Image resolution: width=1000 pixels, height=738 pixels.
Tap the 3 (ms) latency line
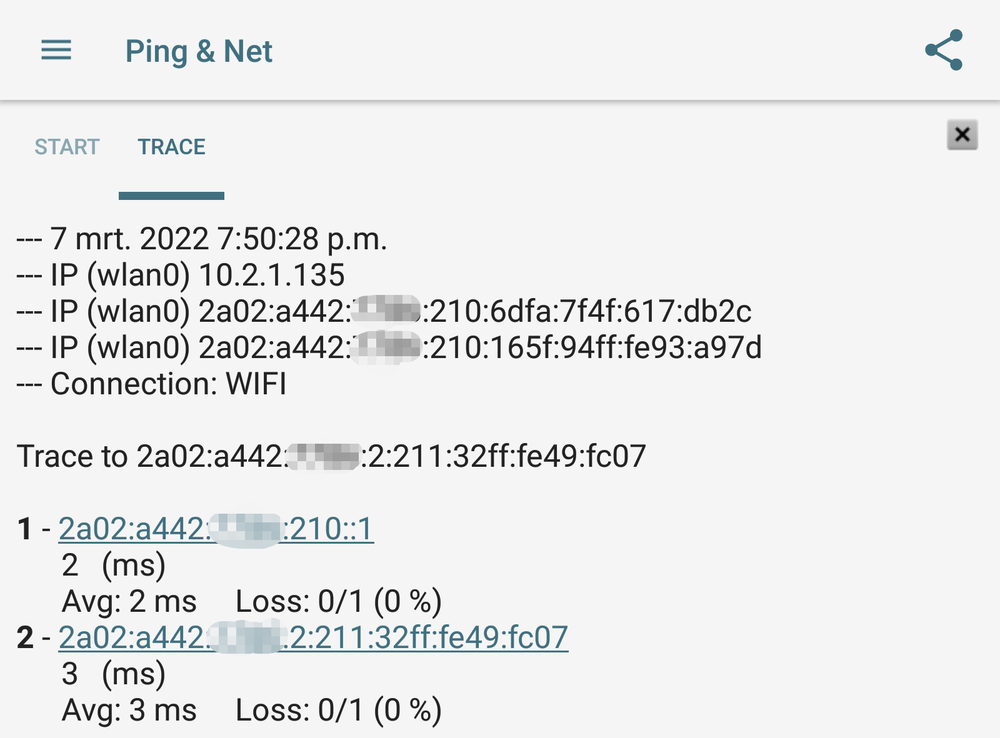(x=114, y=674)
